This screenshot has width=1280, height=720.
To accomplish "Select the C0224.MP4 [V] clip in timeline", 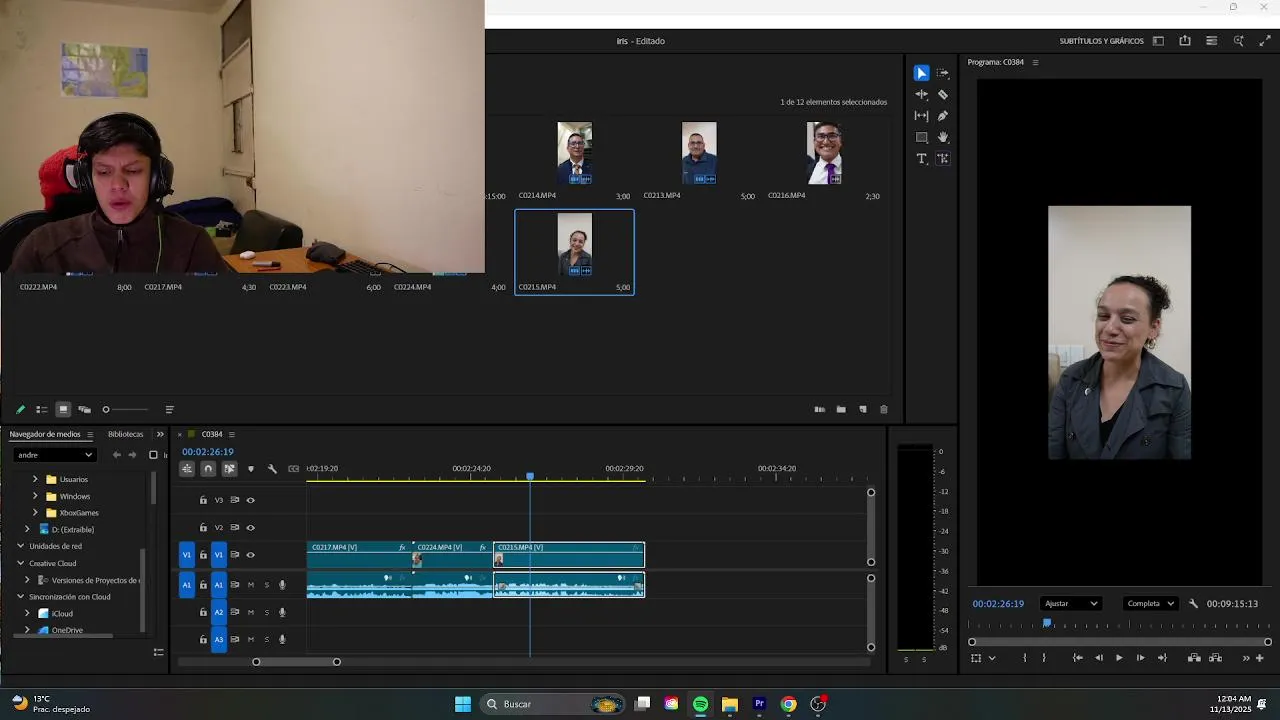I will tap(453, 555).
